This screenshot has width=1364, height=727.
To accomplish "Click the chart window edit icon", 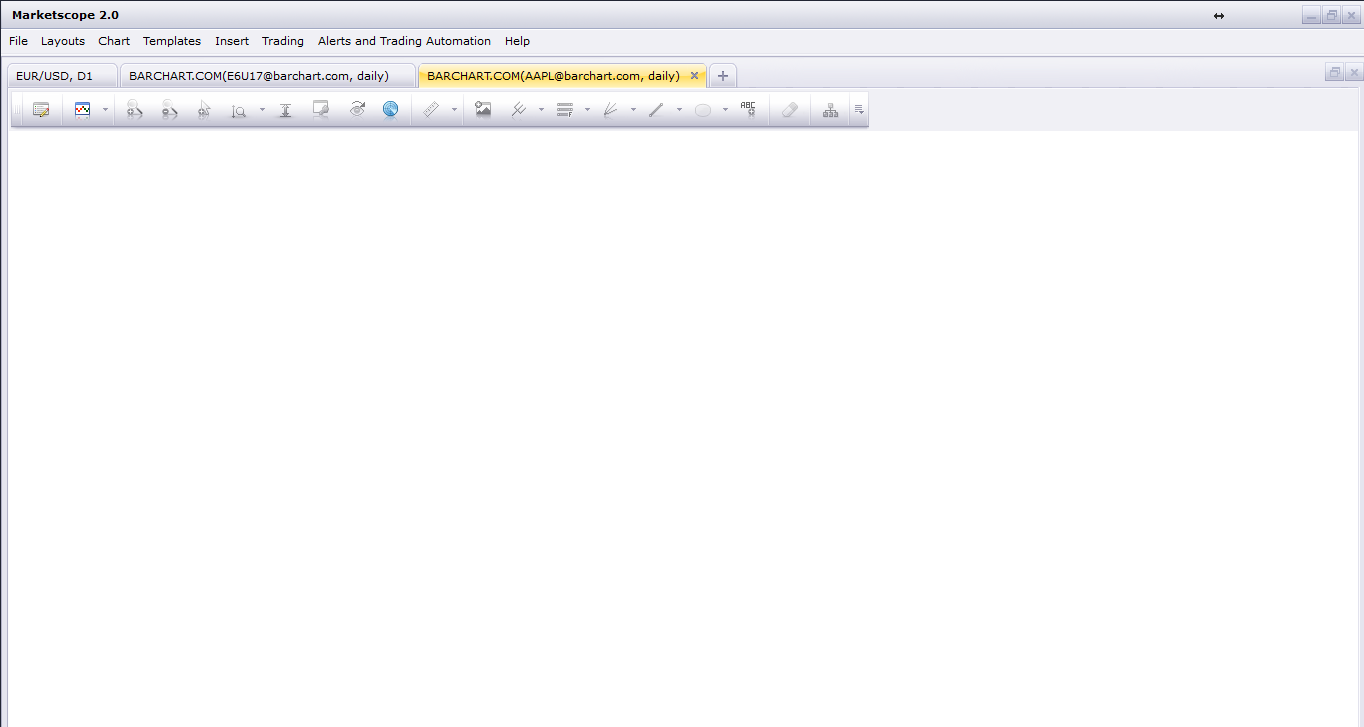I will 321,110.
